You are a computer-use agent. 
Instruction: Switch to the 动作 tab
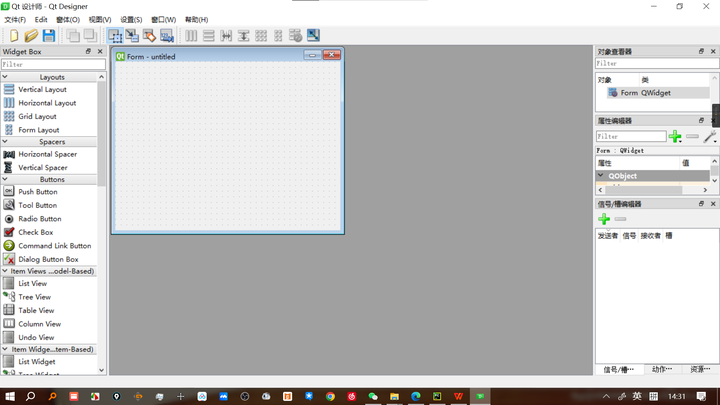[x=662, y=370]
